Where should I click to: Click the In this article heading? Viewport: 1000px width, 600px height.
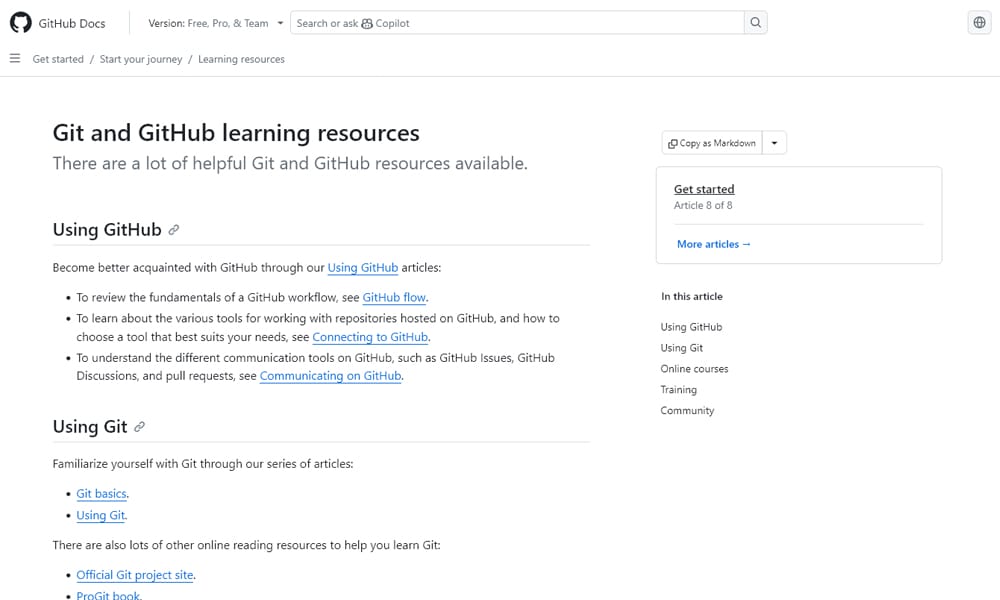click(x=692, y=296)
